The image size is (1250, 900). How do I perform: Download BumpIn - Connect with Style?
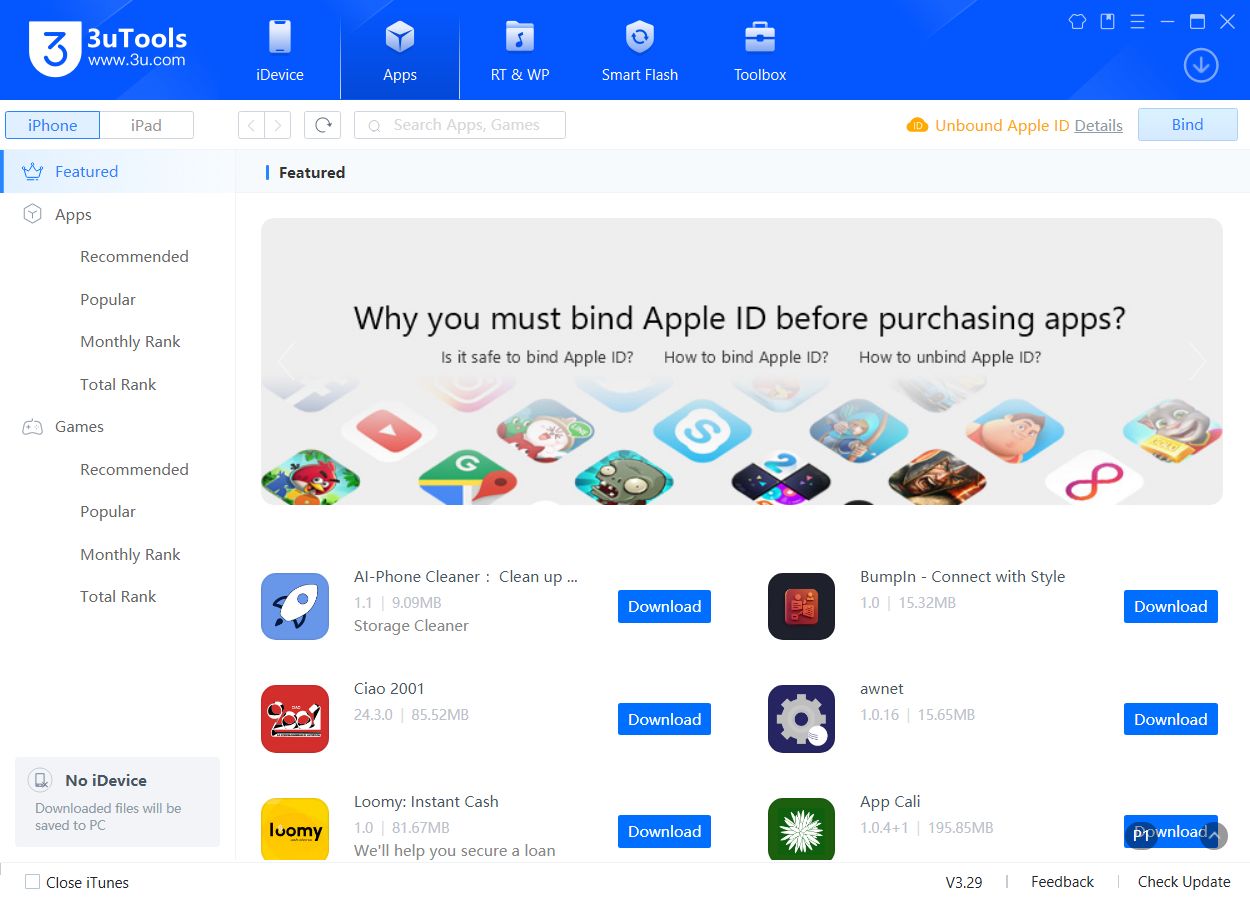pos(1171,606)
